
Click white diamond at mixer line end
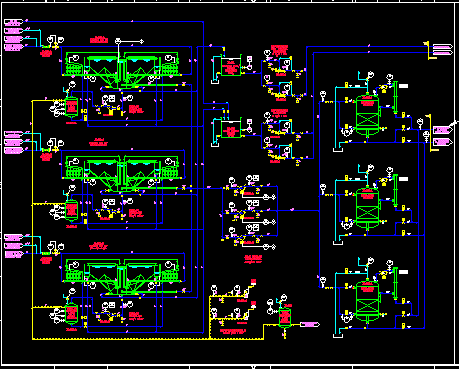(x=142, y=41)
